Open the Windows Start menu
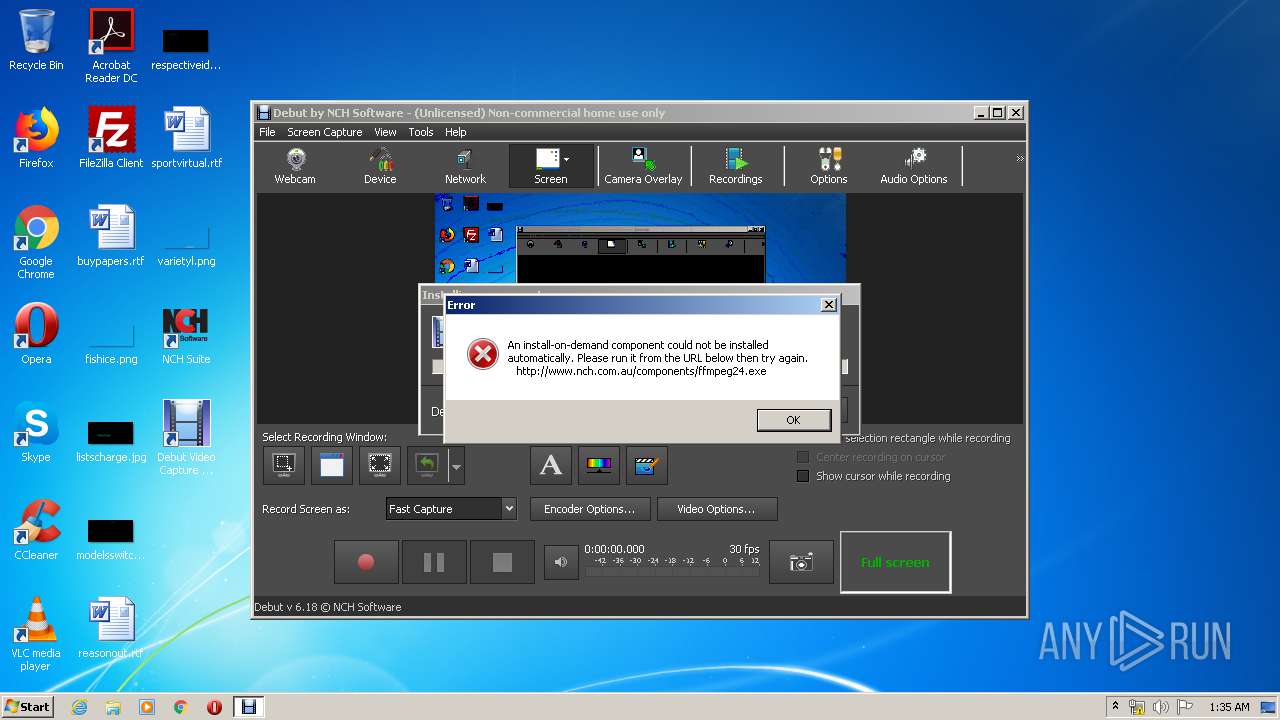 click(x=28, y=706)
